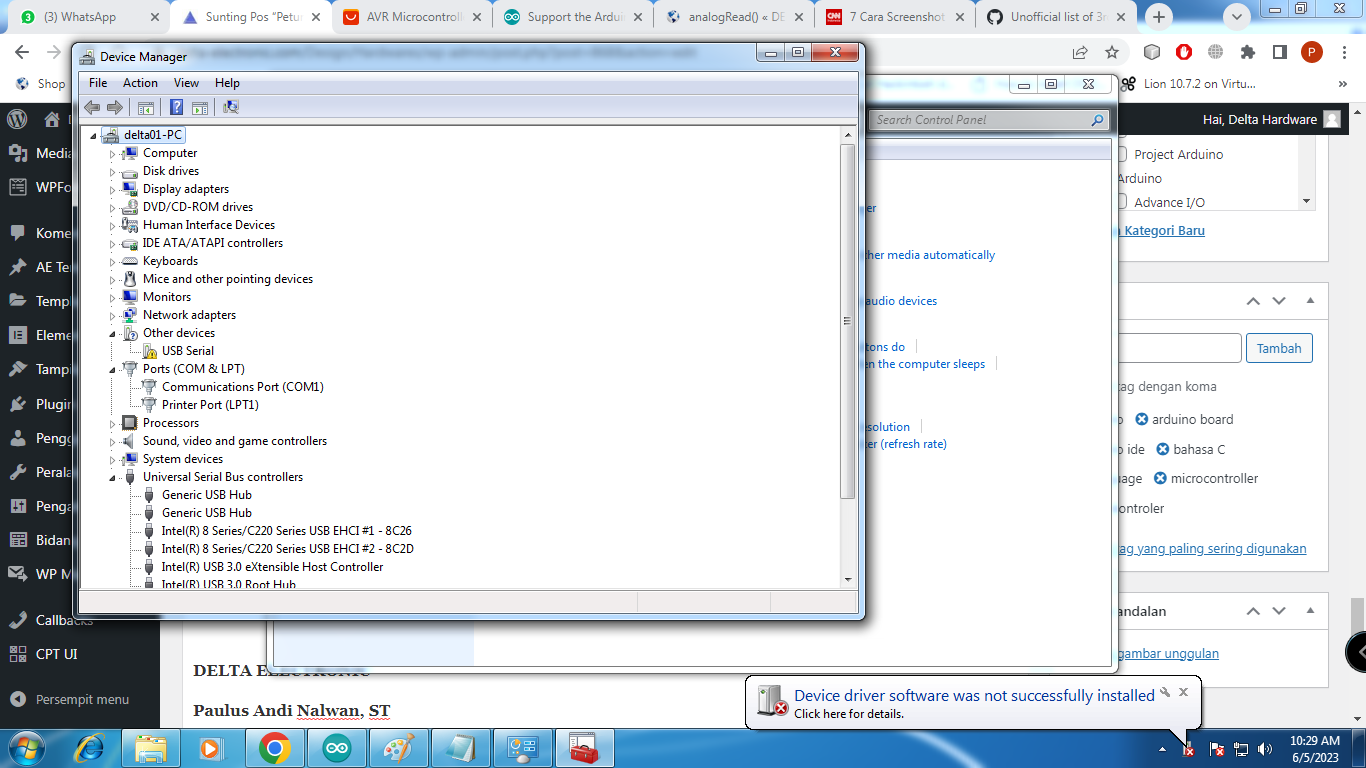
Task: Remove the arduino board tag
Action: [1142, 420]
